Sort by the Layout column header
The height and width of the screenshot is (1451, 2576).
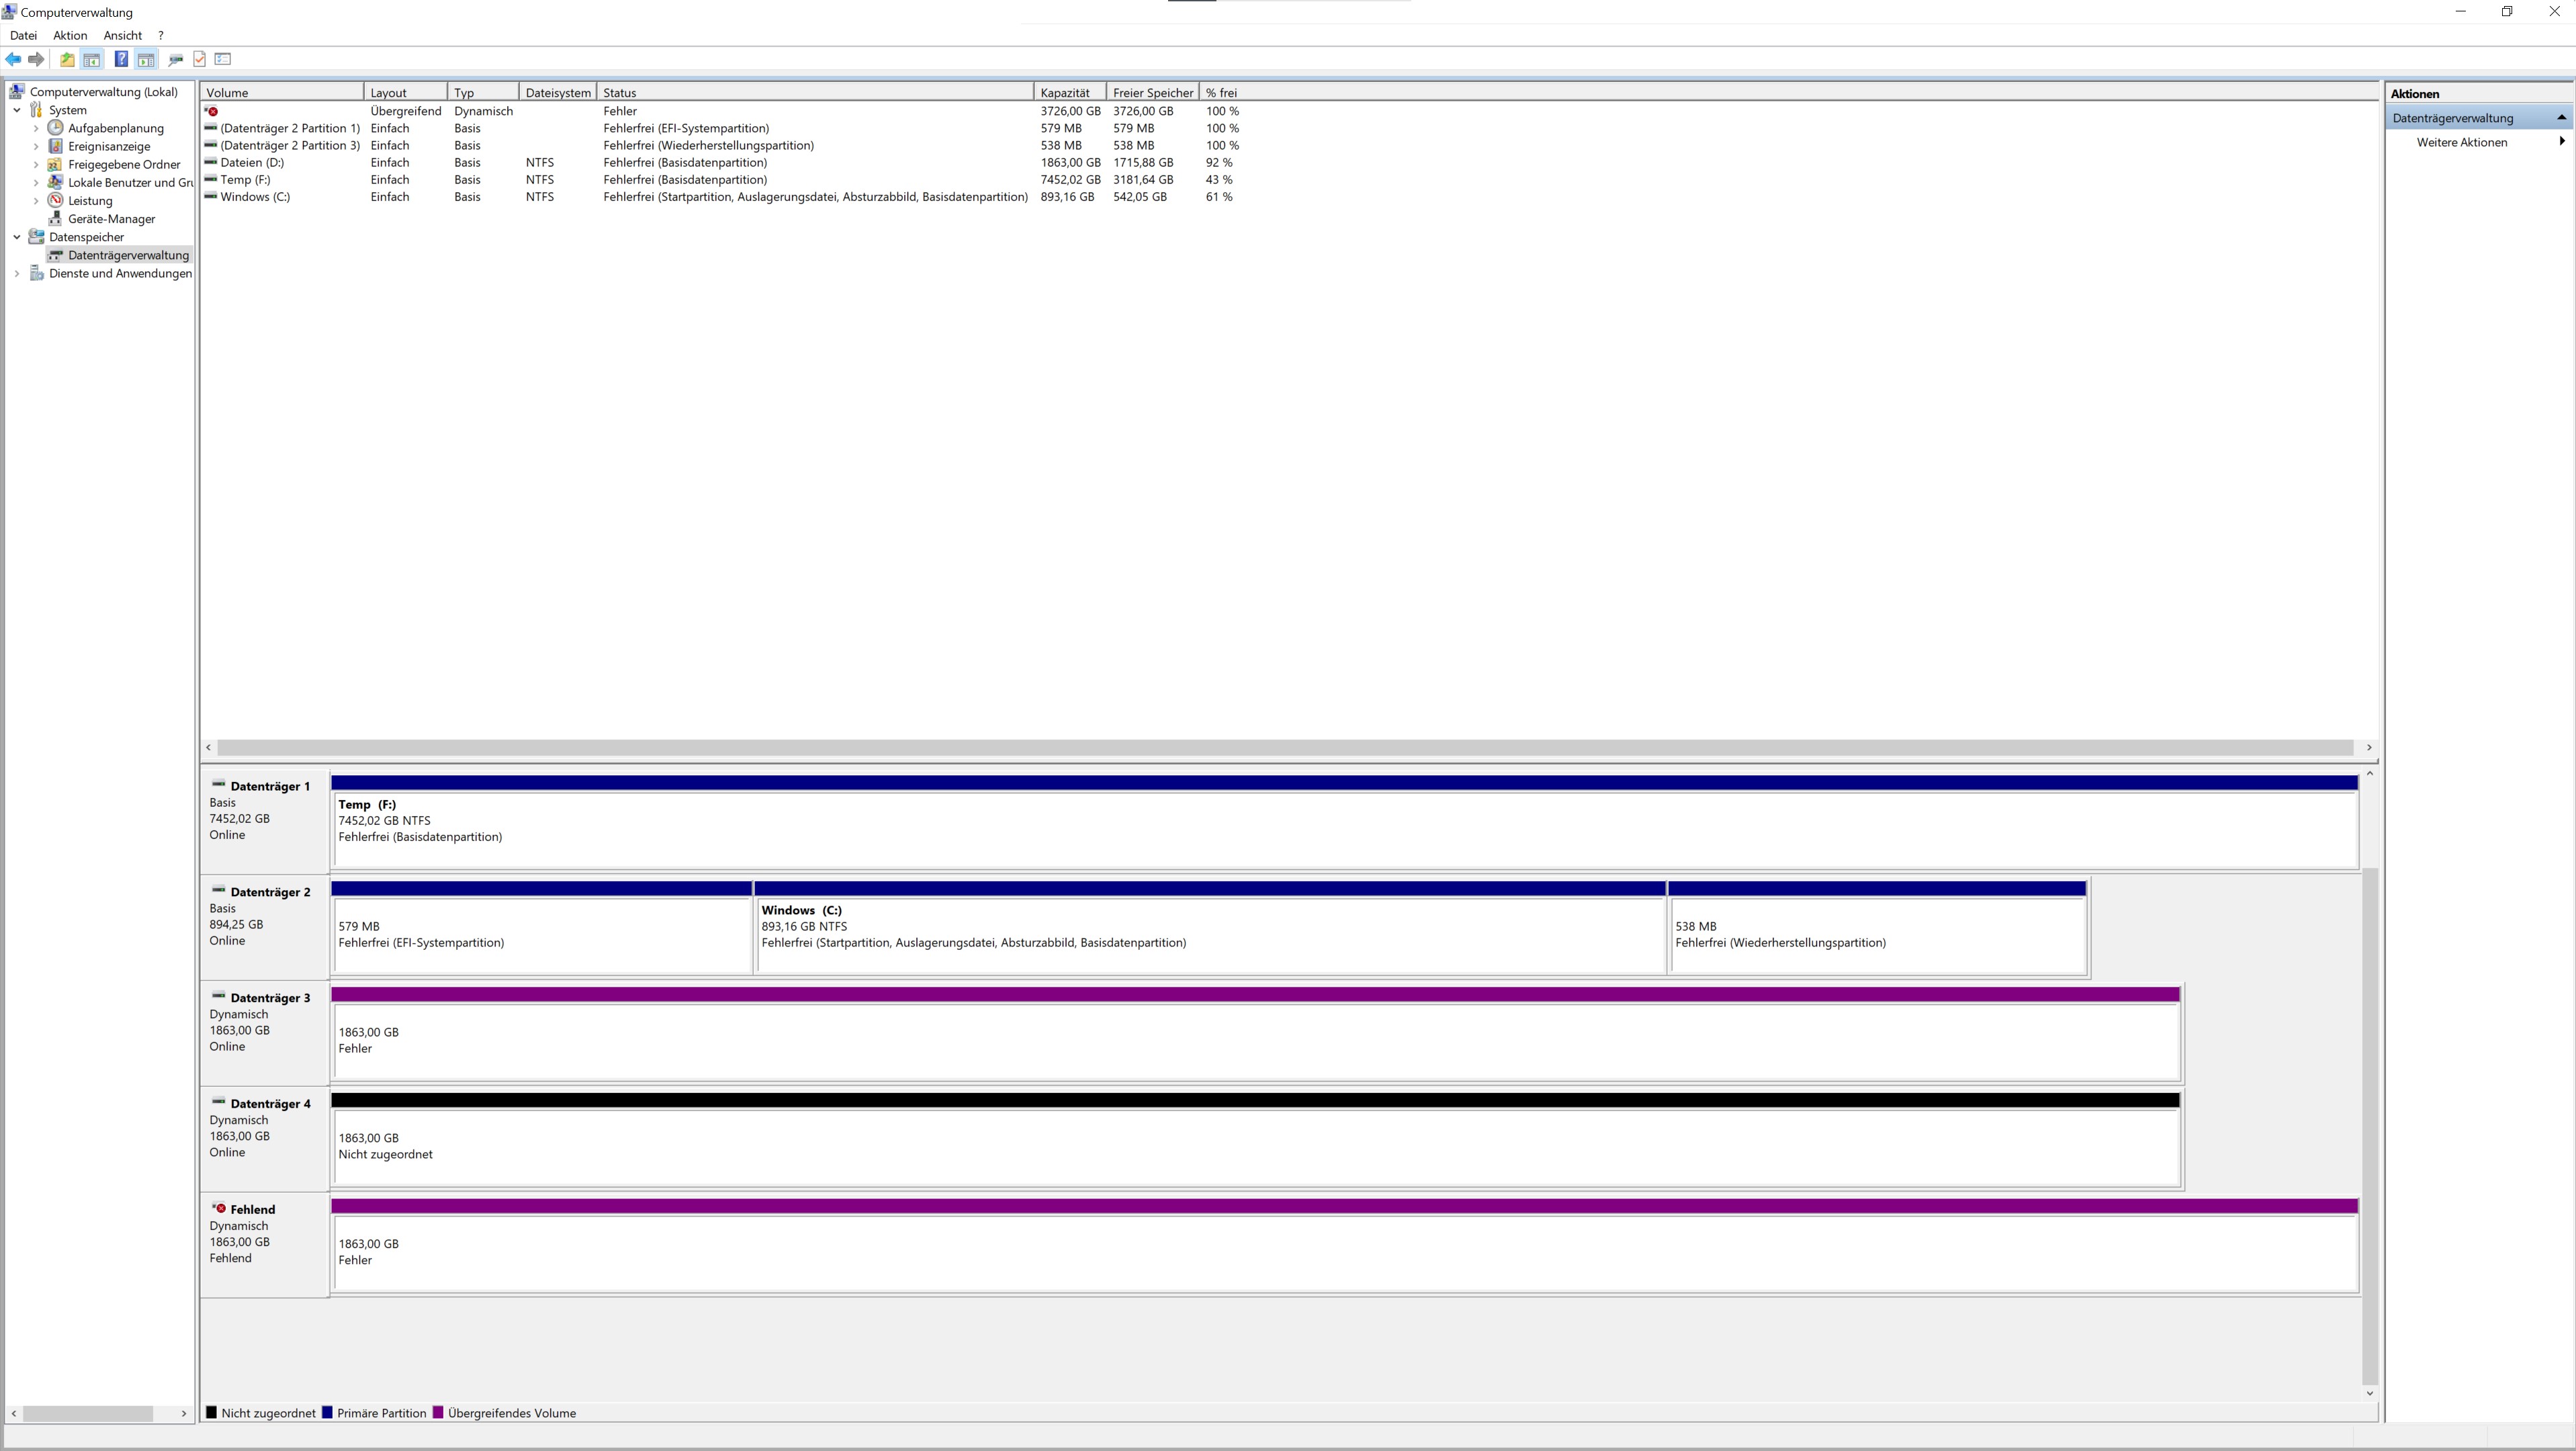click(x=405, y=92)
